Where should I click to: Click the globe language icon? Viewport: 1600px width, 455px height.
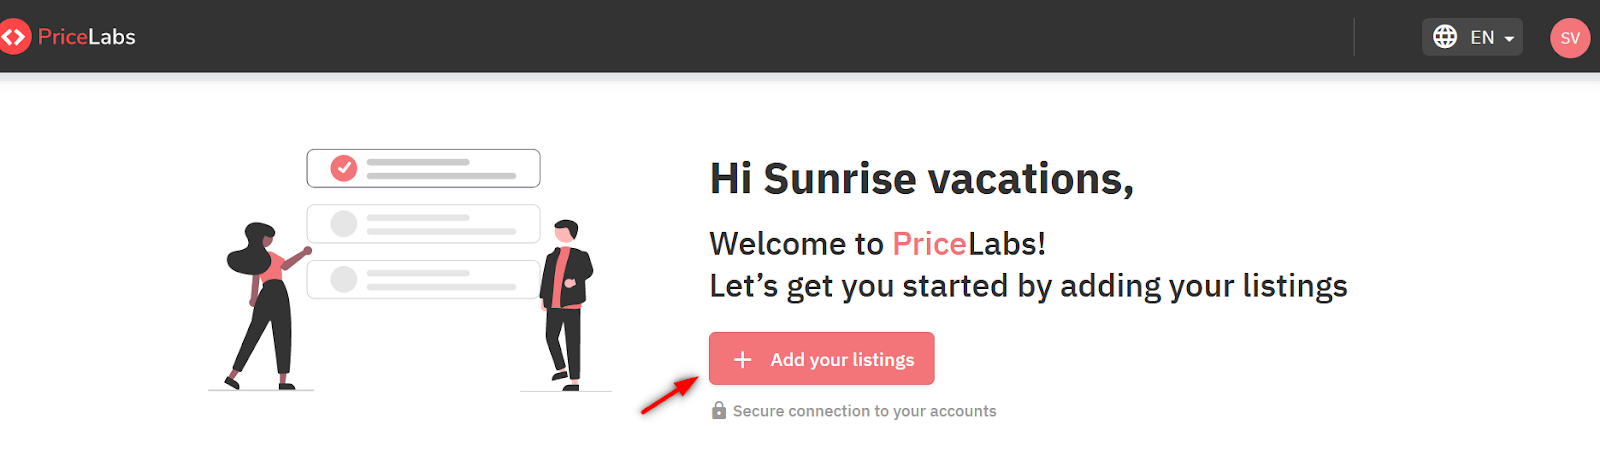click(x=1445, y=37)
